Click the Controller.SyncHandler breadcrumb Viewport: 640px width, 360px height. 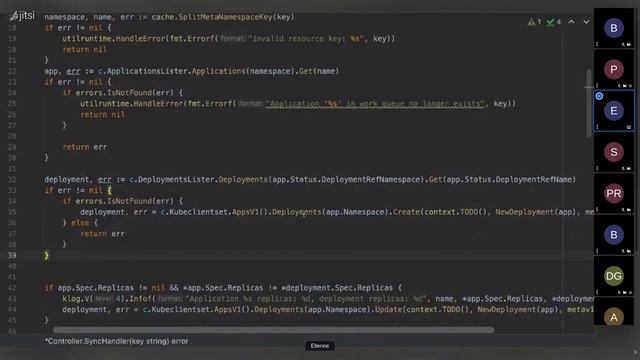117,341
